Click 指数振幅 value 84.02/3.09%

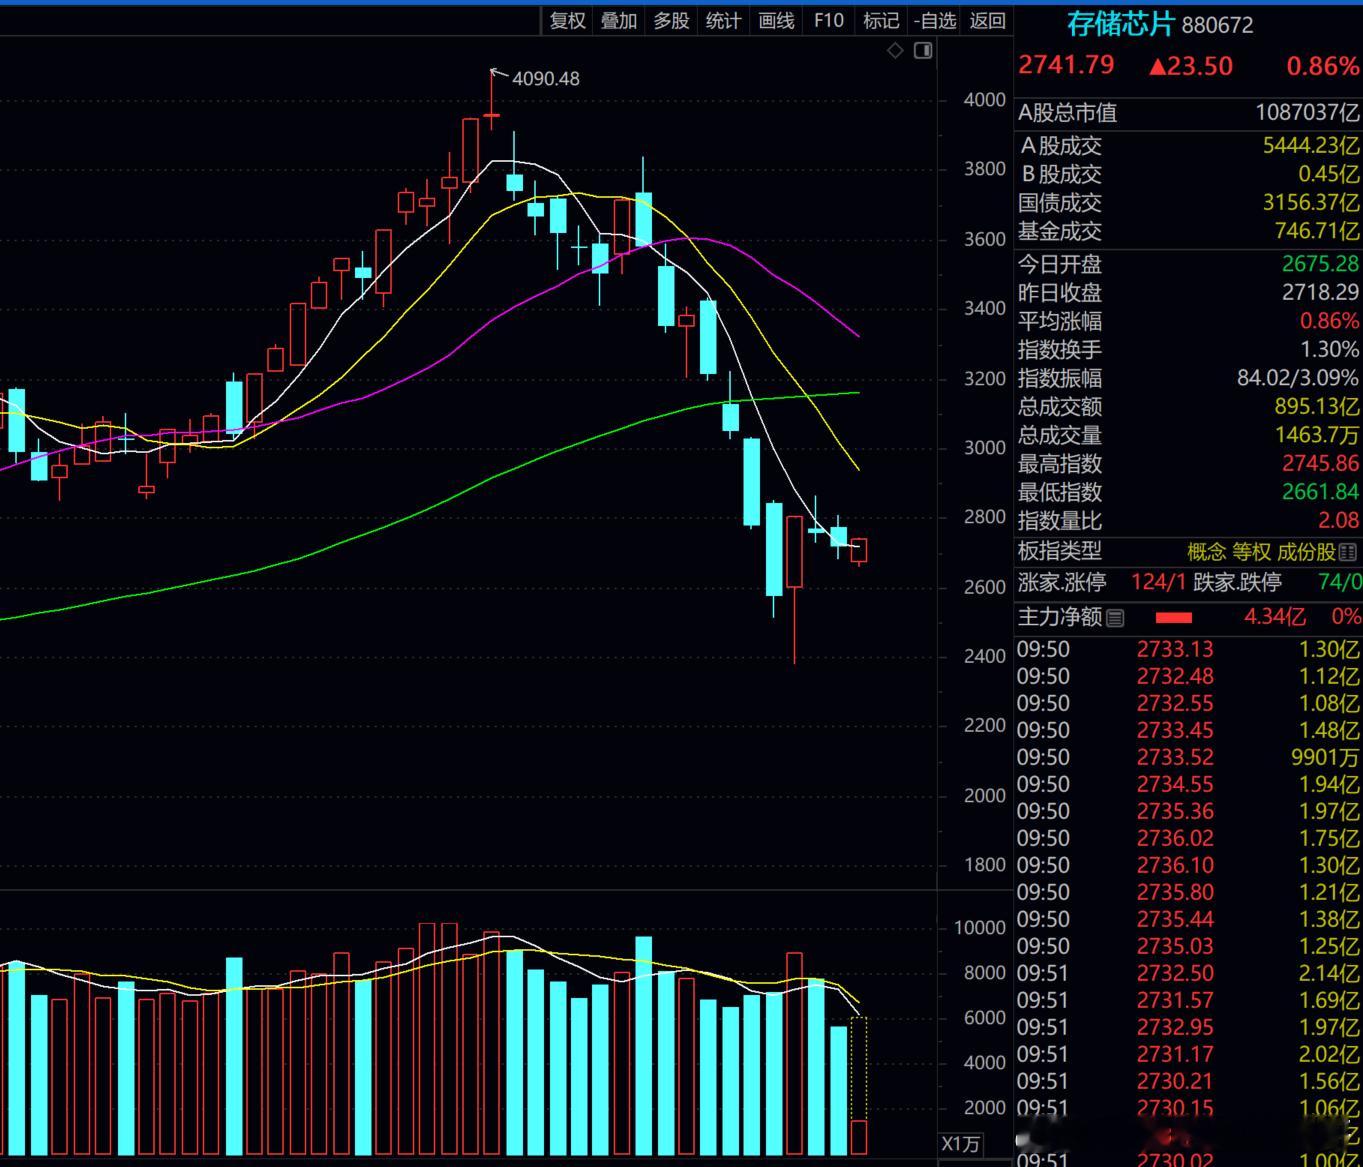tap(1298, 378)
